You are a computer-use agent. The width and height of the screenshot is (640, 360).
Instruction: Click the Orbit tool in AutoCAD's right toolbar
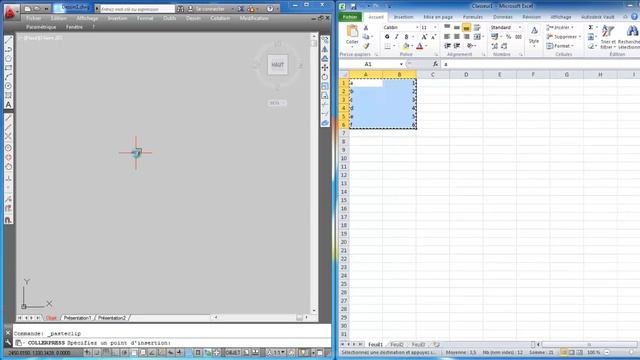click(325, 77)
